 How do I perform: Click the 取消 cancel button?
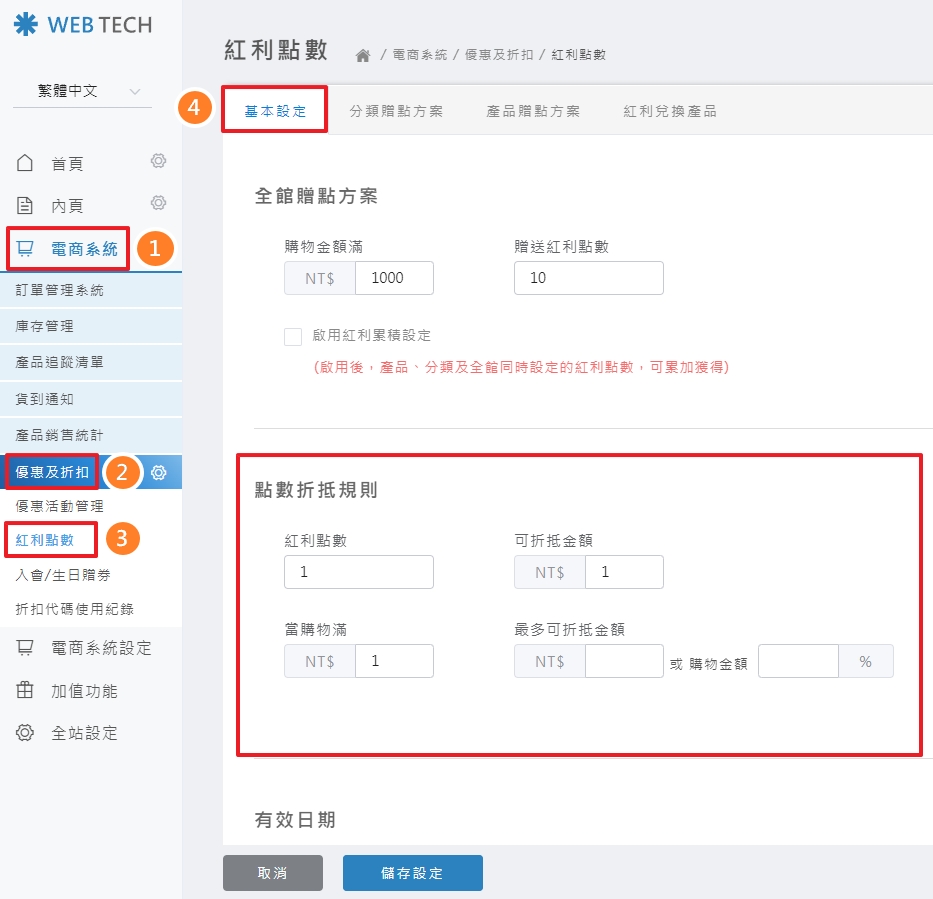(x=272, y=872)
